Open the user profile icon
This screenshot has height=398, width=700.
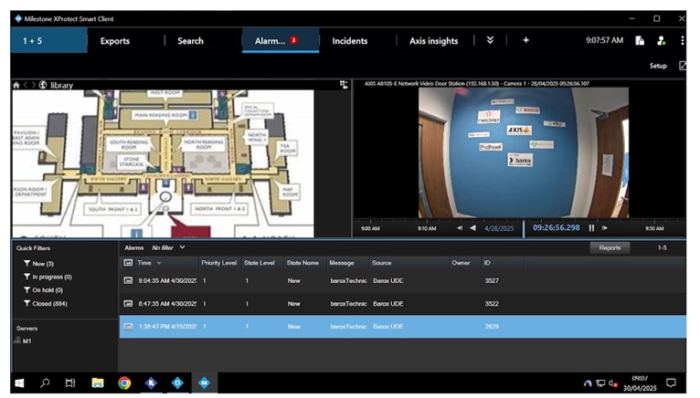tap(661, 41)
